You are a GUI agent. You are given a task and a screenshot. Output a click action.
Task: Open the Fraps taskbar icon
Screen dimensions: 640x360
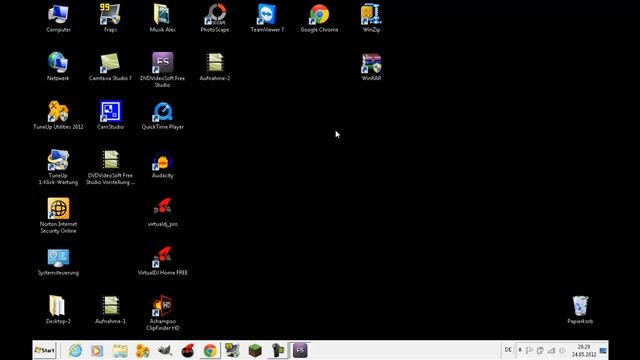pos(232,350)
